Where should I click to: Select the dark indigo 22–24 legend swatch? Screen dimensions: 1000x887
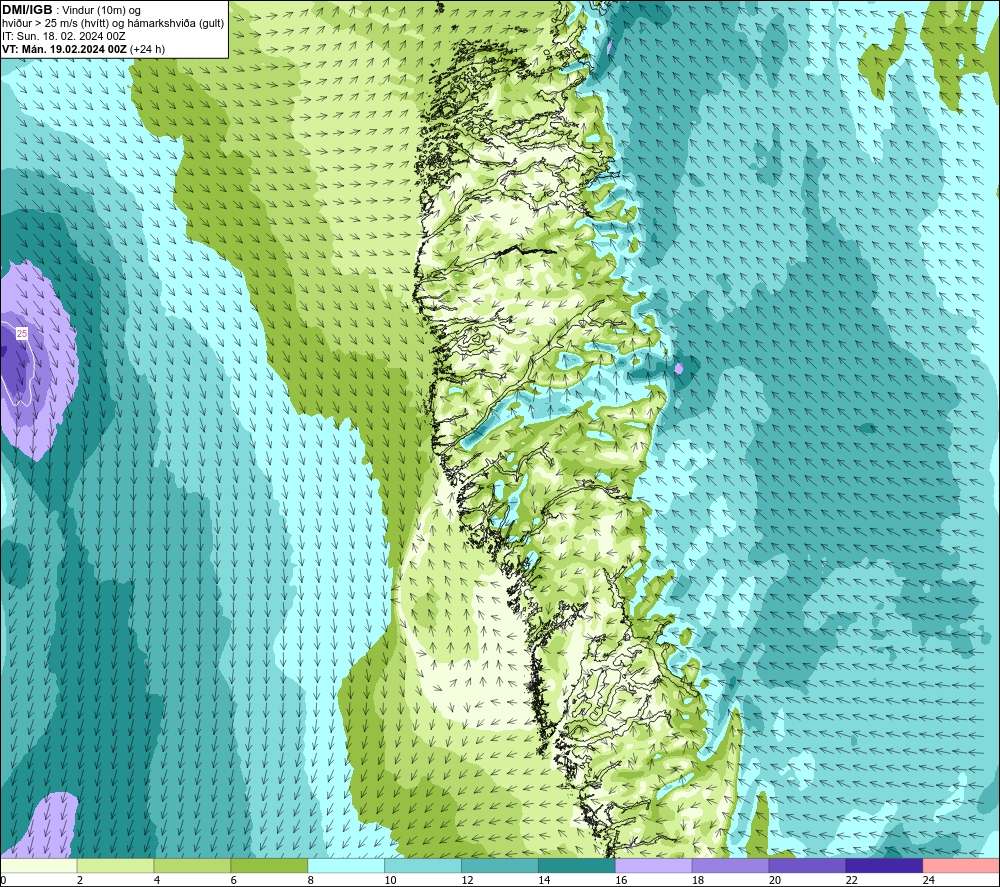pyautogui.click(x=884, y=865)
